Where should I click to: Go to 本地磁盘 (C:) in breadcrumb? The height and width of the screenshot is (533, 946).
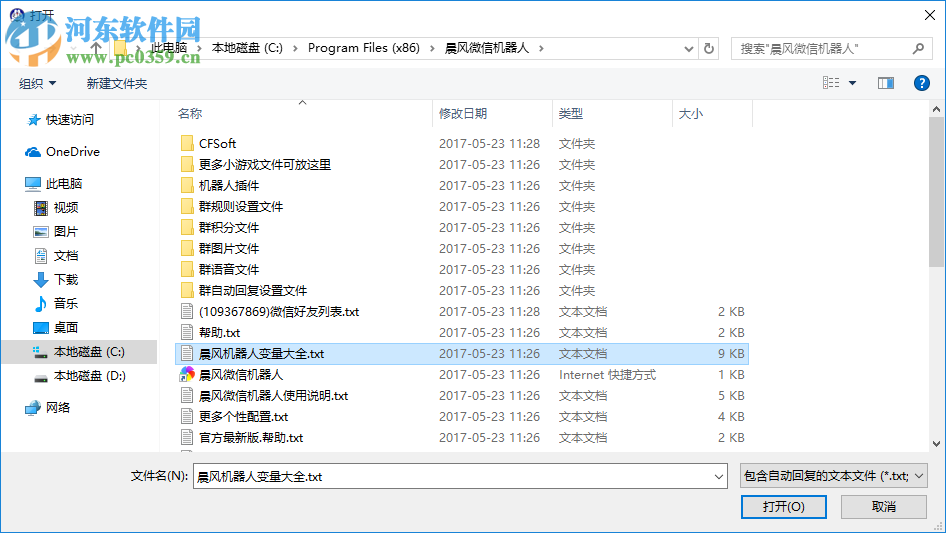pos(247,48)
